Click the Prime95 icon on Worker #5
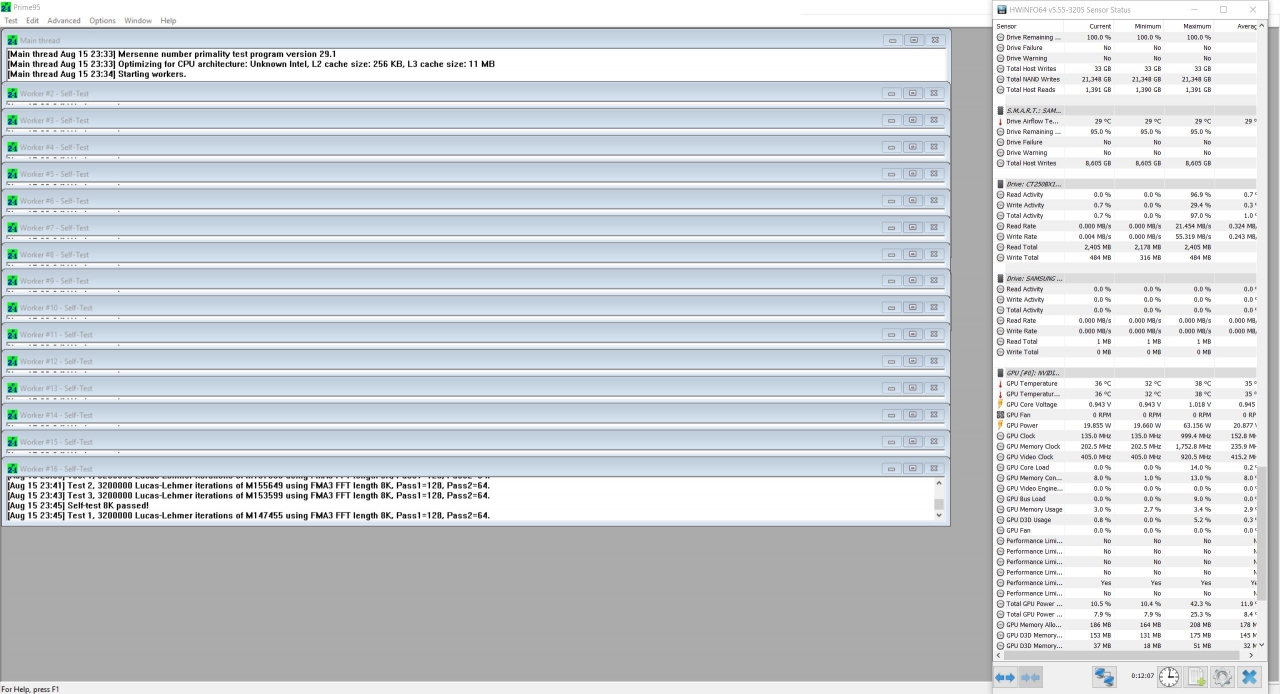 tap(13, 174)
